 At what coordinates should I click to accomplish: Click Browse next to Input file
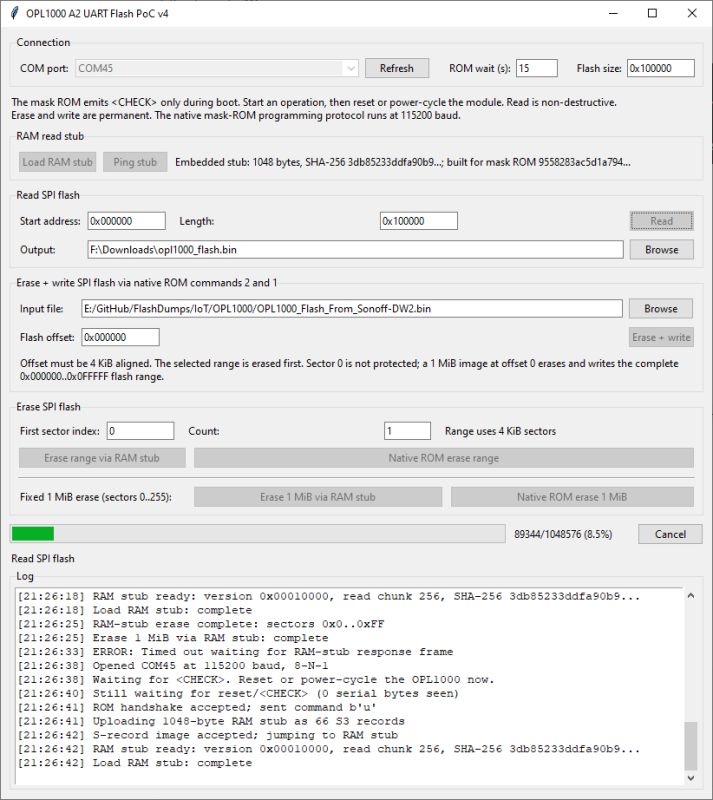click(661, 309)
